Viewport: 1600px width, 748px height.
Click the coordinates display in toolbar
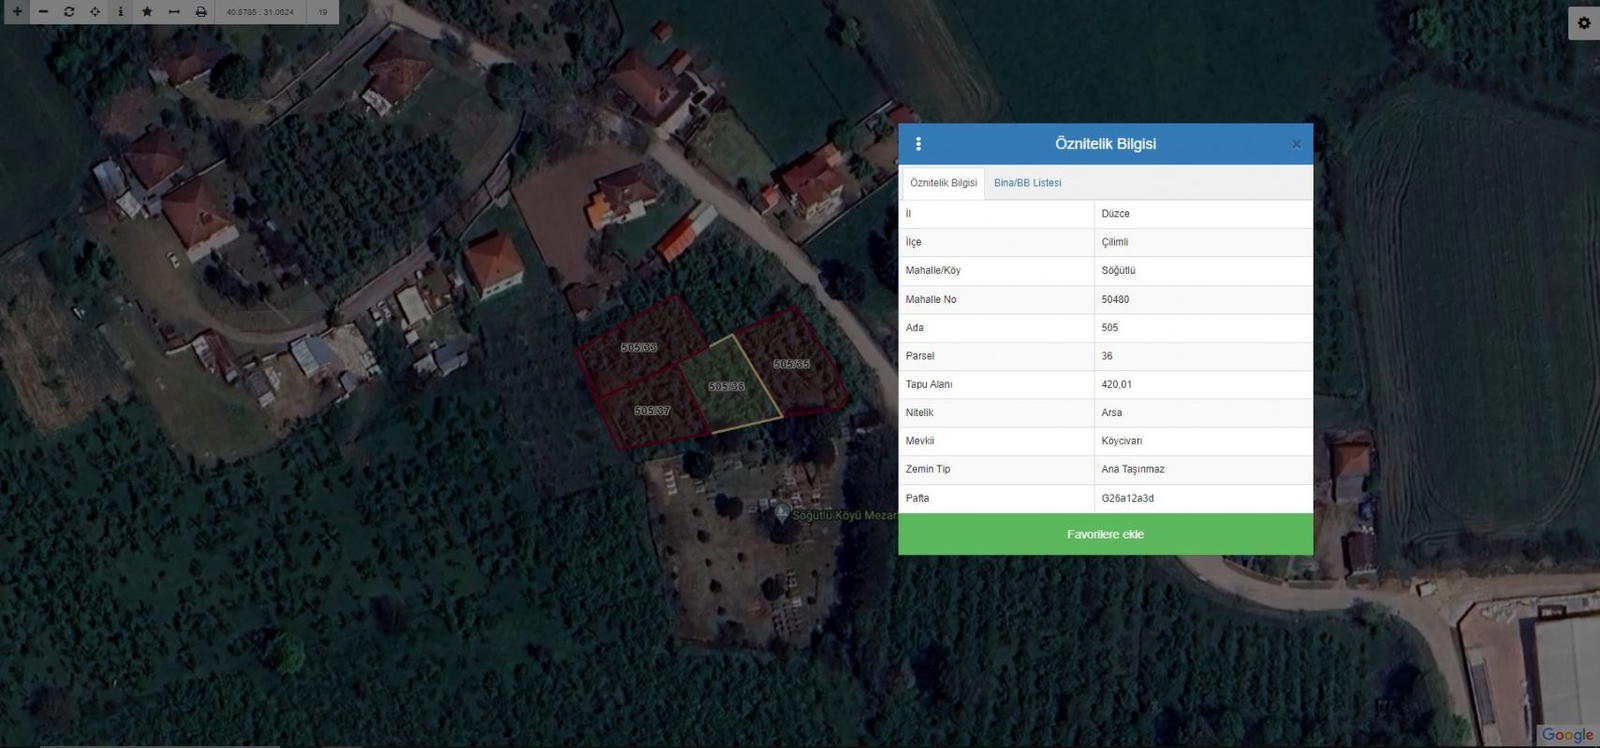[x=260, y=12]
